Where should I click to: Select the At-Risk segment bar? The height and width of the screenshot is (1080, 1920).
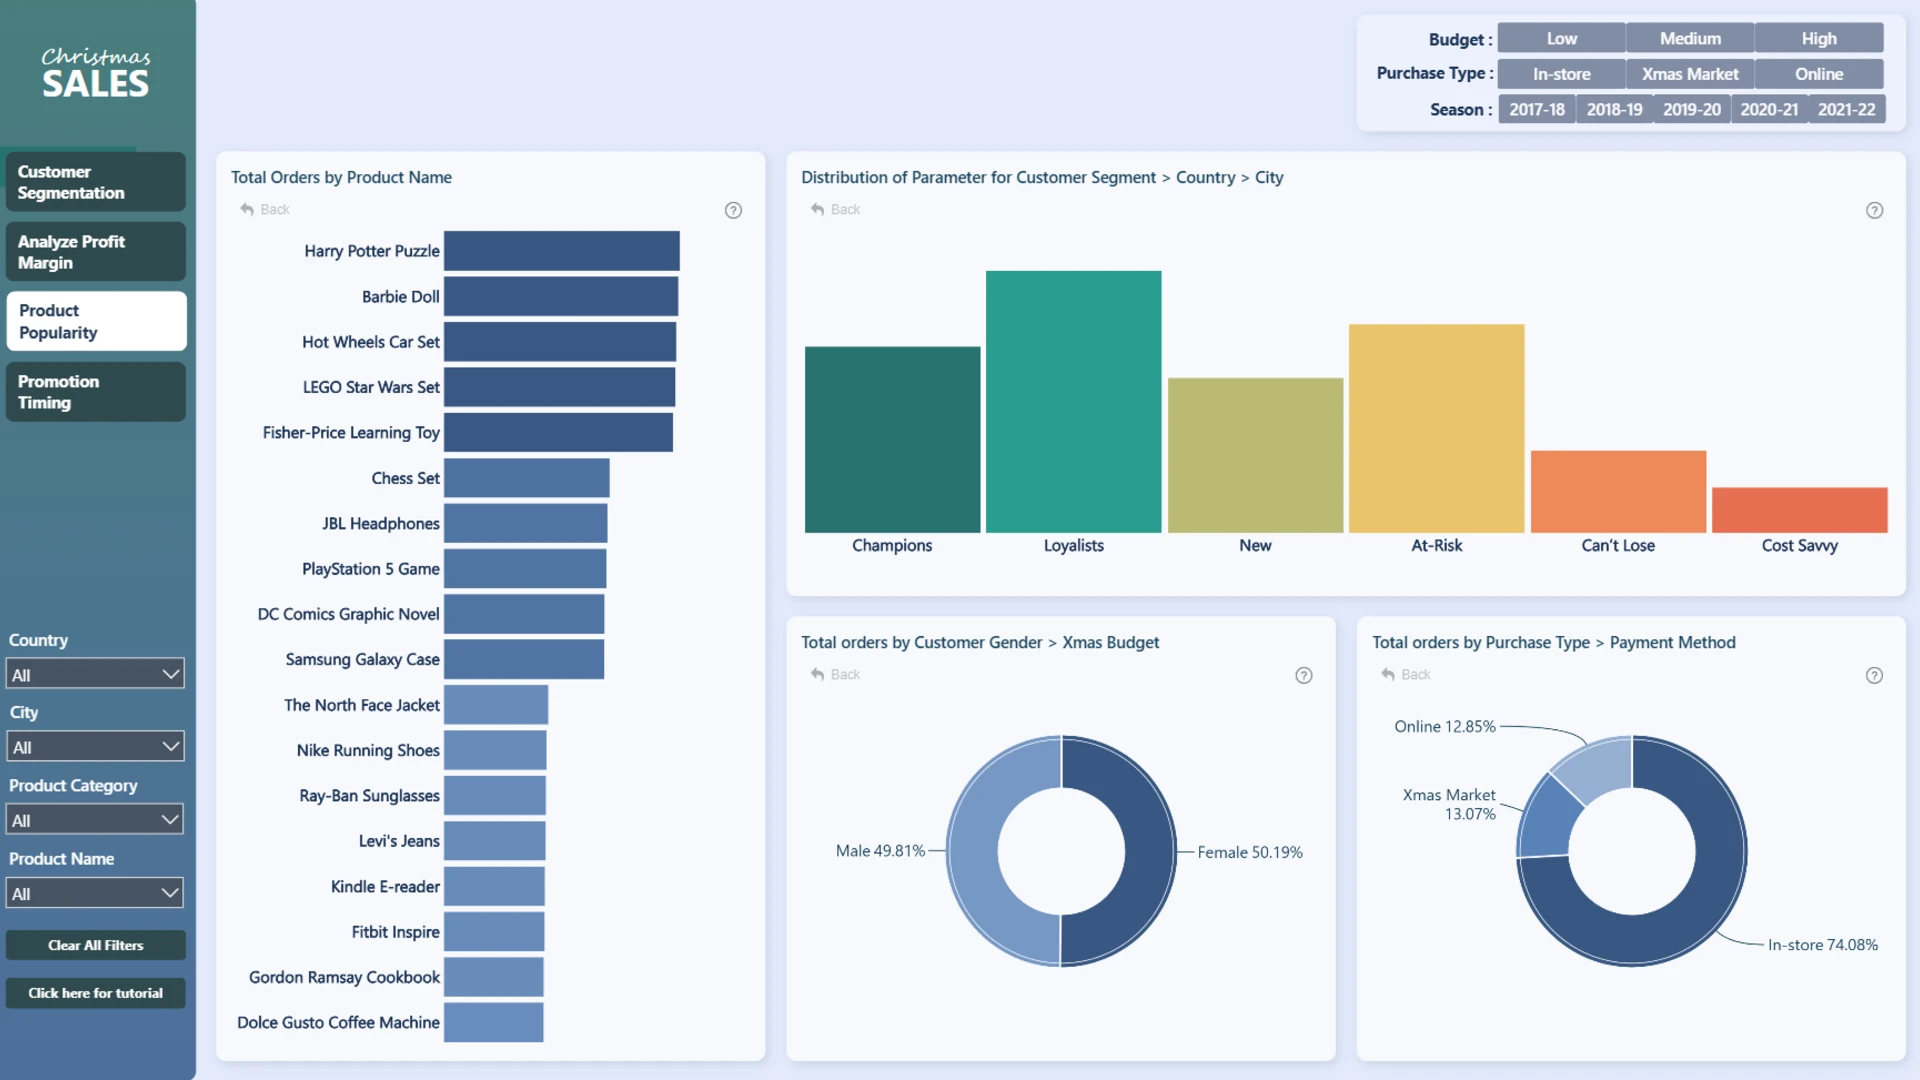(x=1436, y=428)
